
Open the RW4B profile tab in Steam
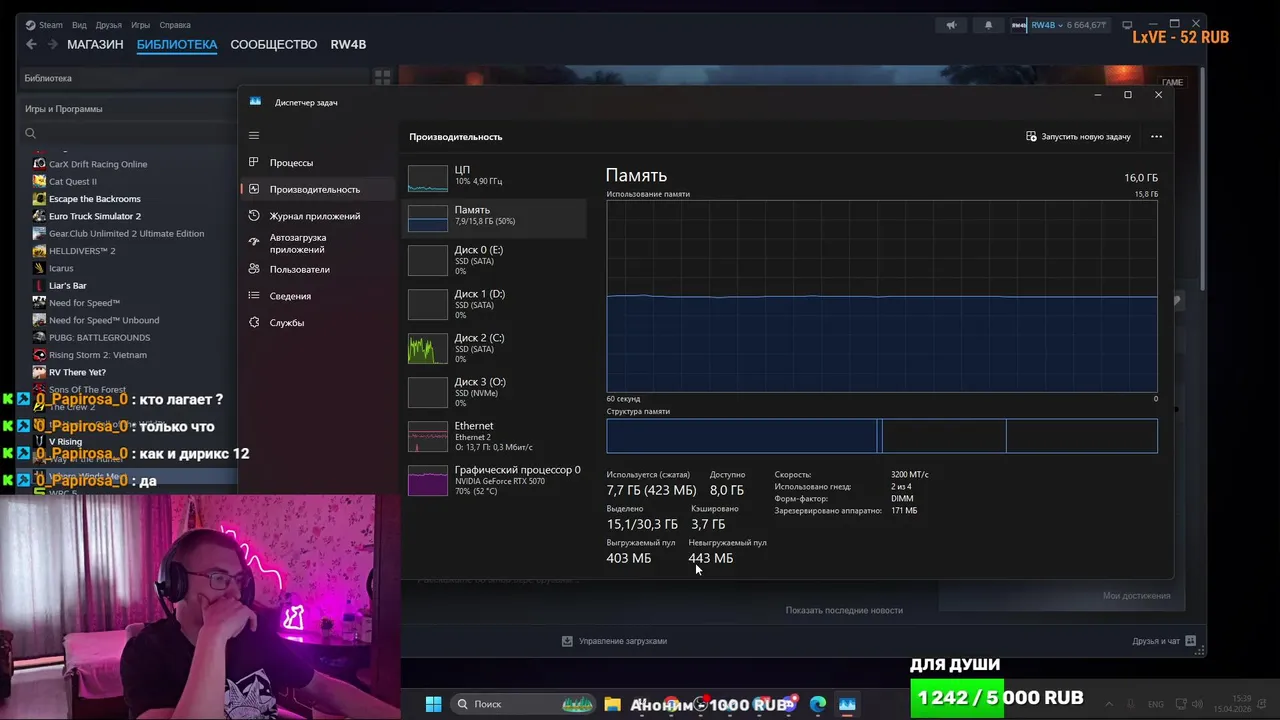(349, 45)
